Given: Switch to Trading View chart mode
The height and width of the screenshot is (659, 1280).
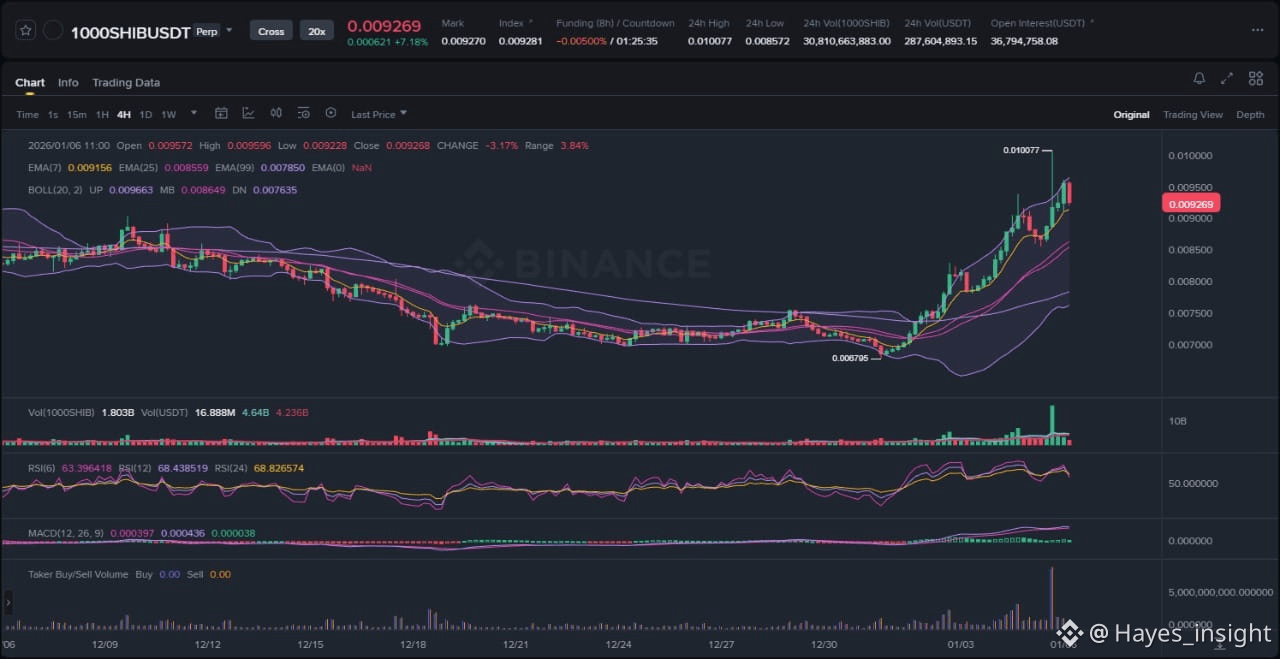Looking at the screenshot, I should 1192,115.
